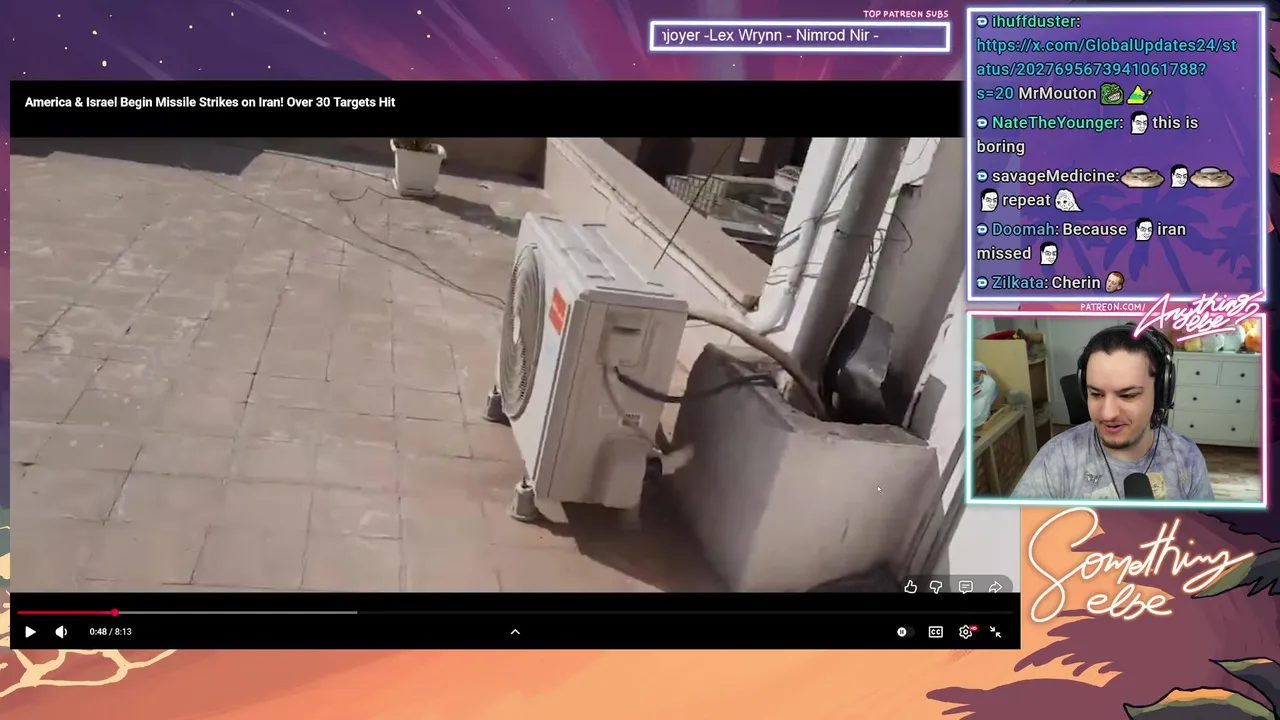Open the video comments icon
Screen dimensions: 1280x720
click(x=965, y=587)
